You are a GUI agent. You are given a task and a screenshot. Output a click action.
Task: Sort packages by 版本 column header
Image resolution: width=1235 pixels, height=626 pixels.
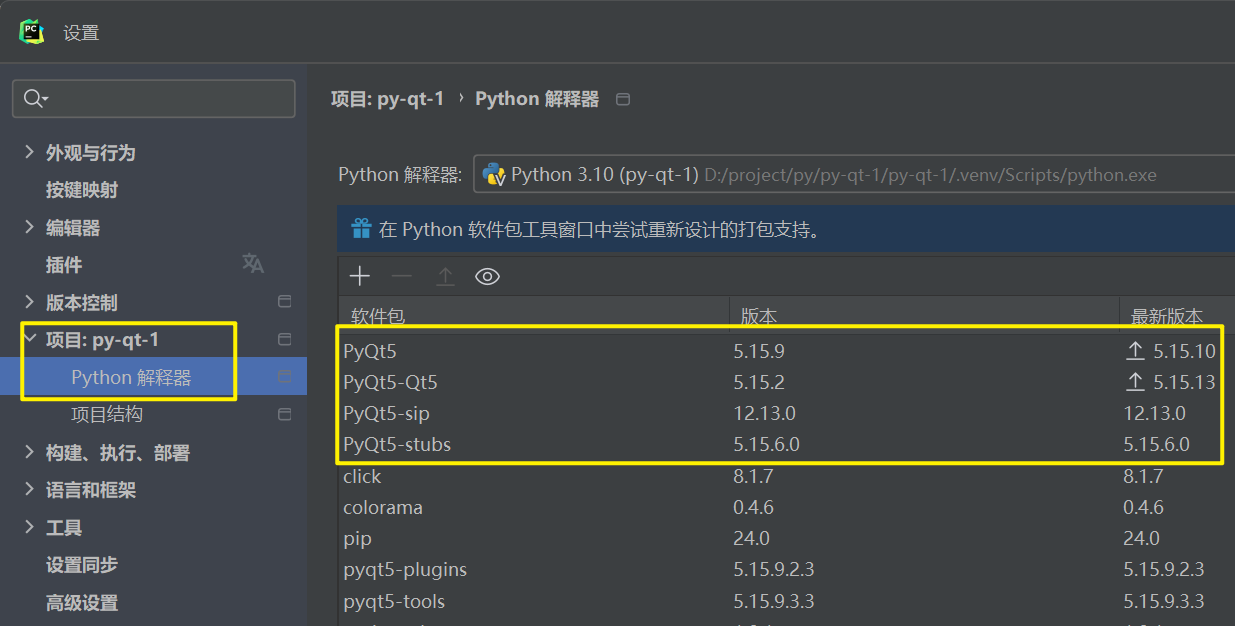coord(758,316)
